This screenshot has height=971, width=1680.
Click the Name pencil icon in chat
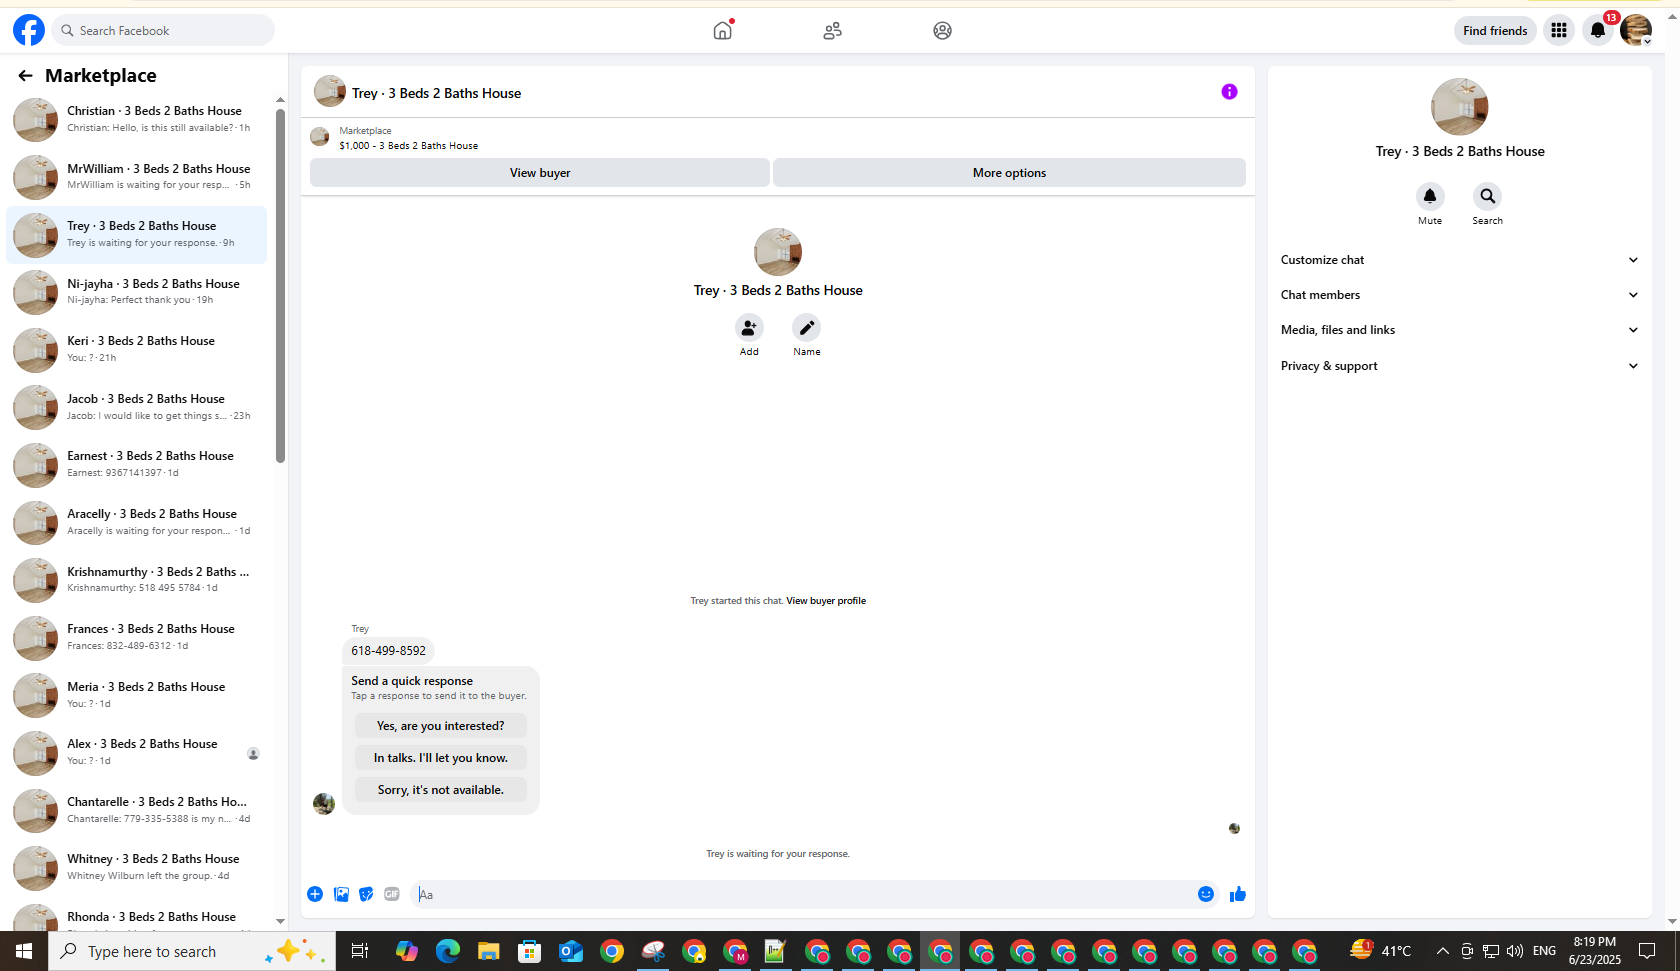[x=806, y=328]
